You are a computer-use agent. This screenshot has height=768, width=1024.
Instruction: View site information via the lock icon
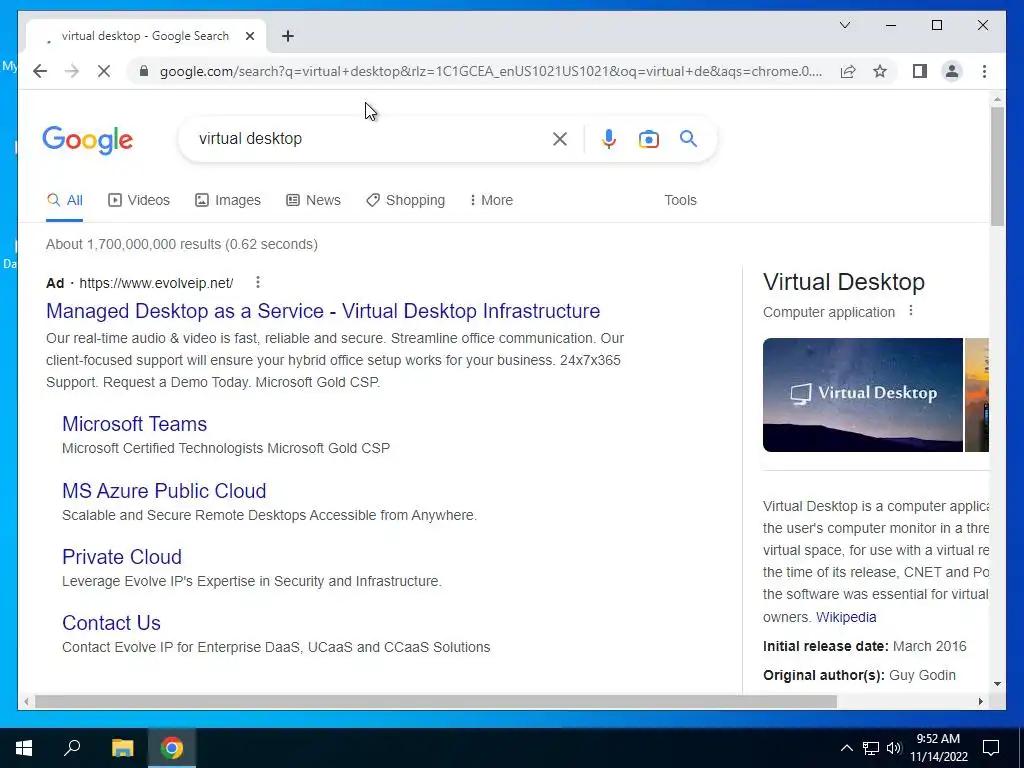click(144, 71)
